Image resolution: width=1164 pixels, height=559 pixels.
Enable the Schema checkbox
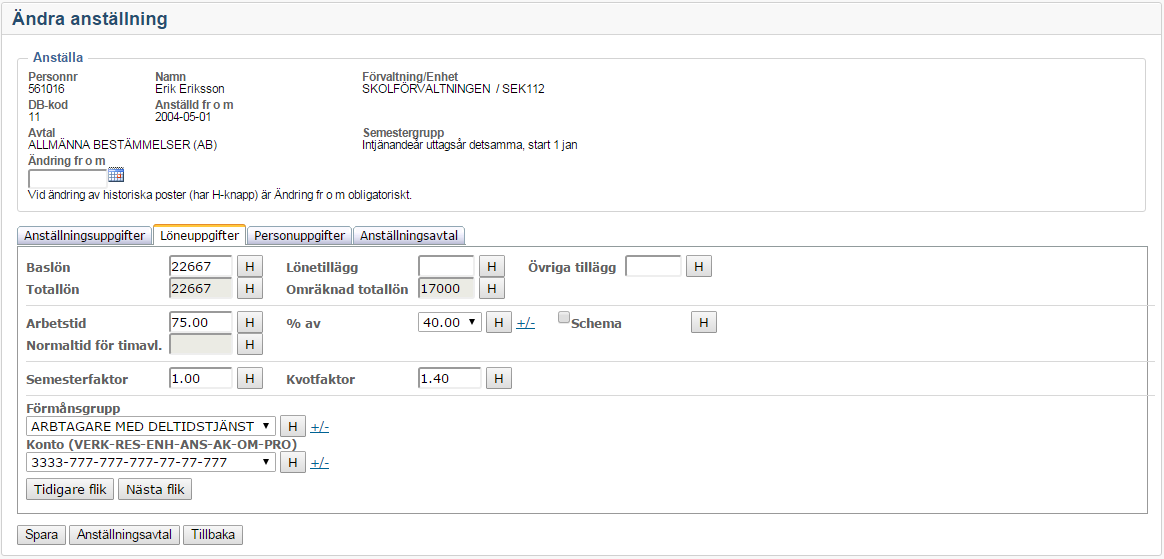point(564,319)
